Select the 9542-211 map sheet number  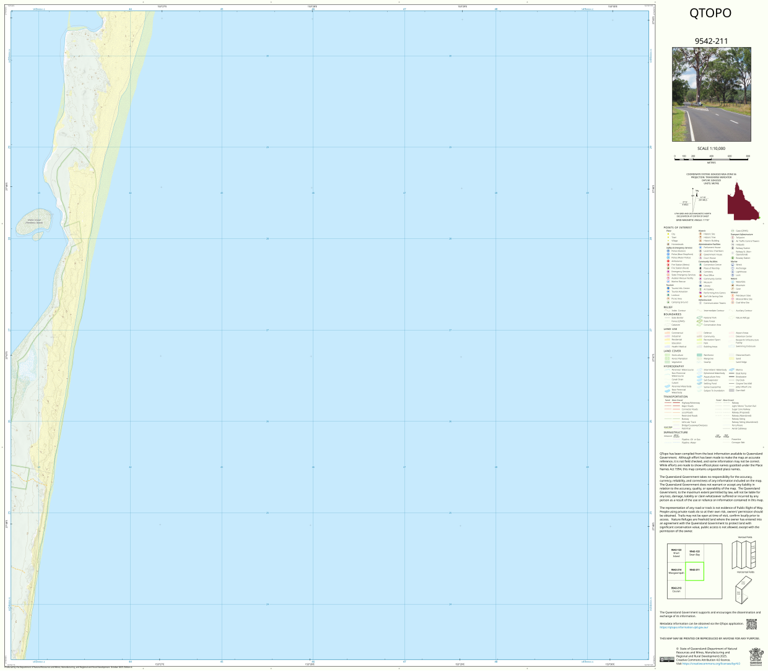click(711, 41)
